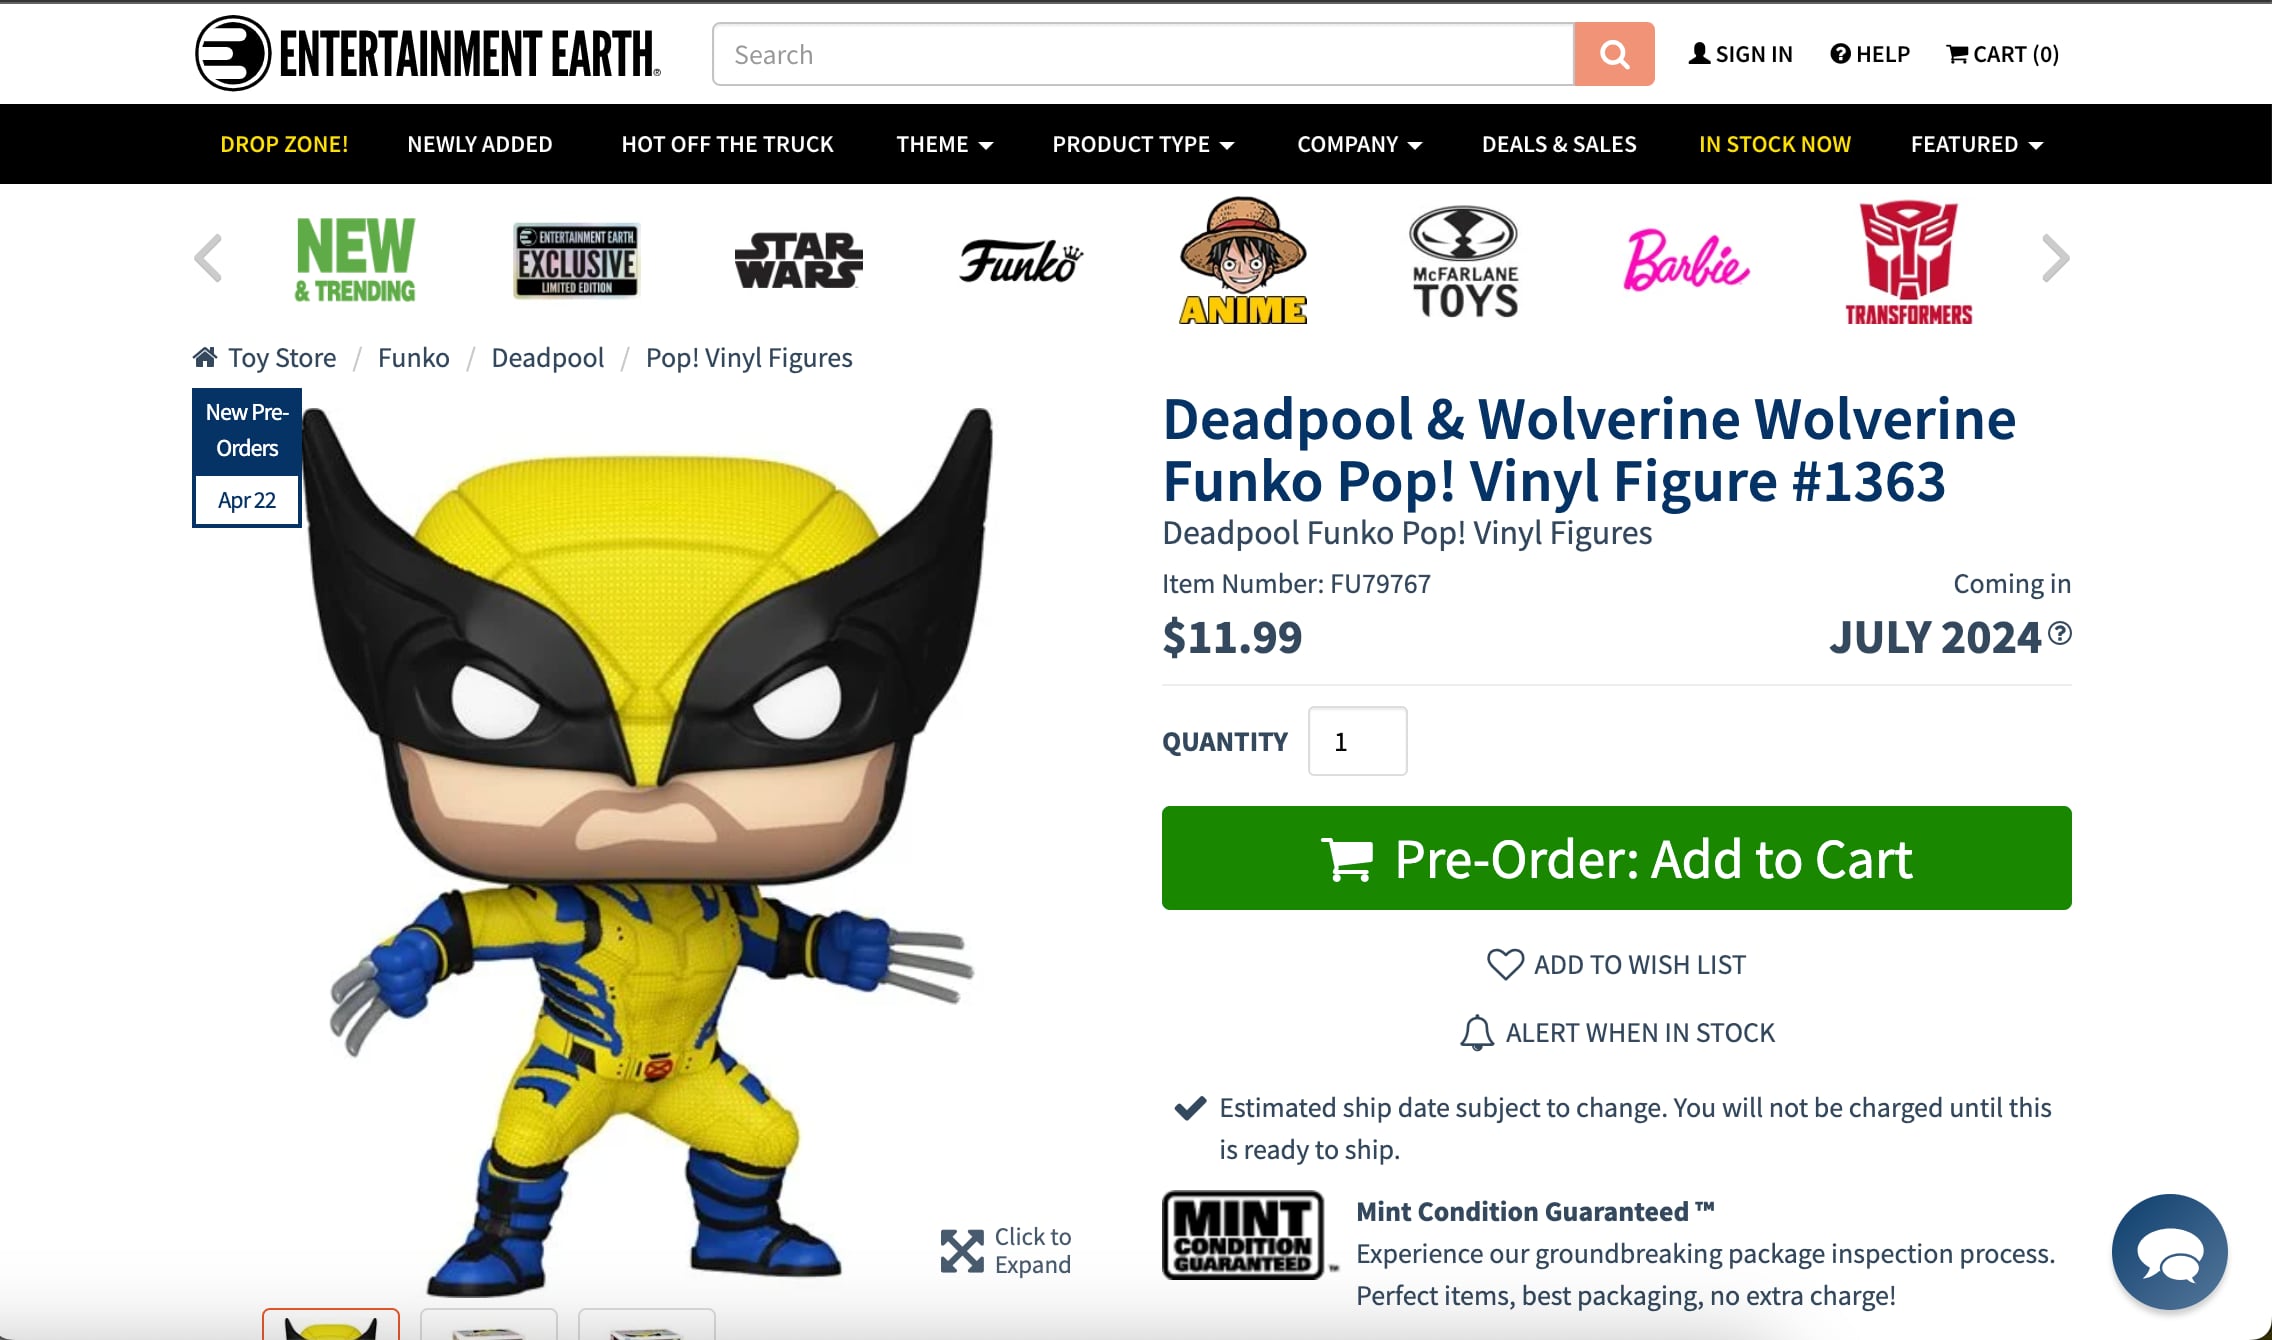Open the In Stock Now section
This screenshot has height=1340, width=2272.
(x=1774, y=144)
